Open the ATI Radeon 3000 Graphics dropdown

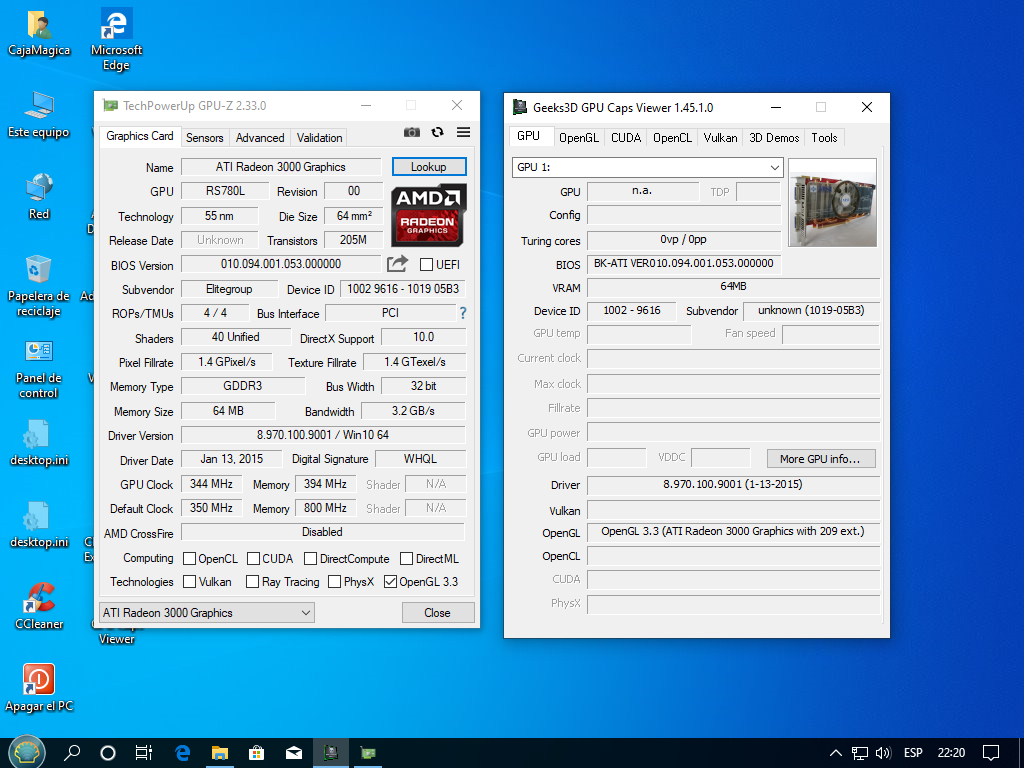click(x=207, y=613)
